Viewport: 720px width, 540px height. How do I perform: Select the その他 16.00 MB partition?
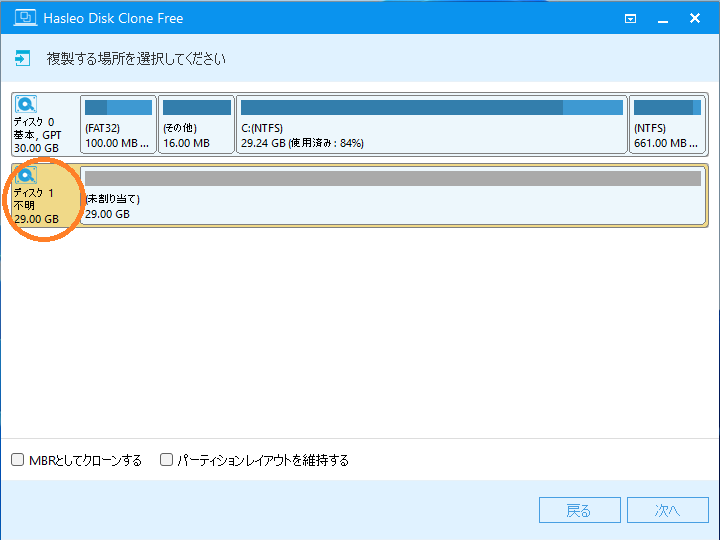point(197,124)
